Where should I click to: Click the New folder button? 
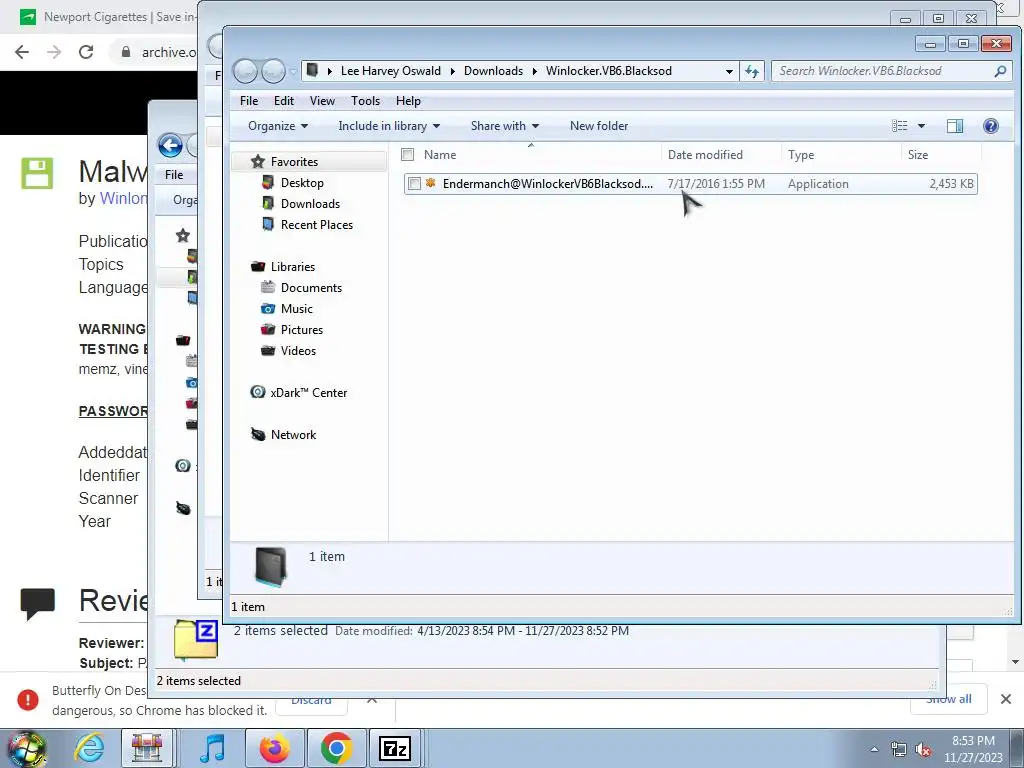click(x=599, y=126)
